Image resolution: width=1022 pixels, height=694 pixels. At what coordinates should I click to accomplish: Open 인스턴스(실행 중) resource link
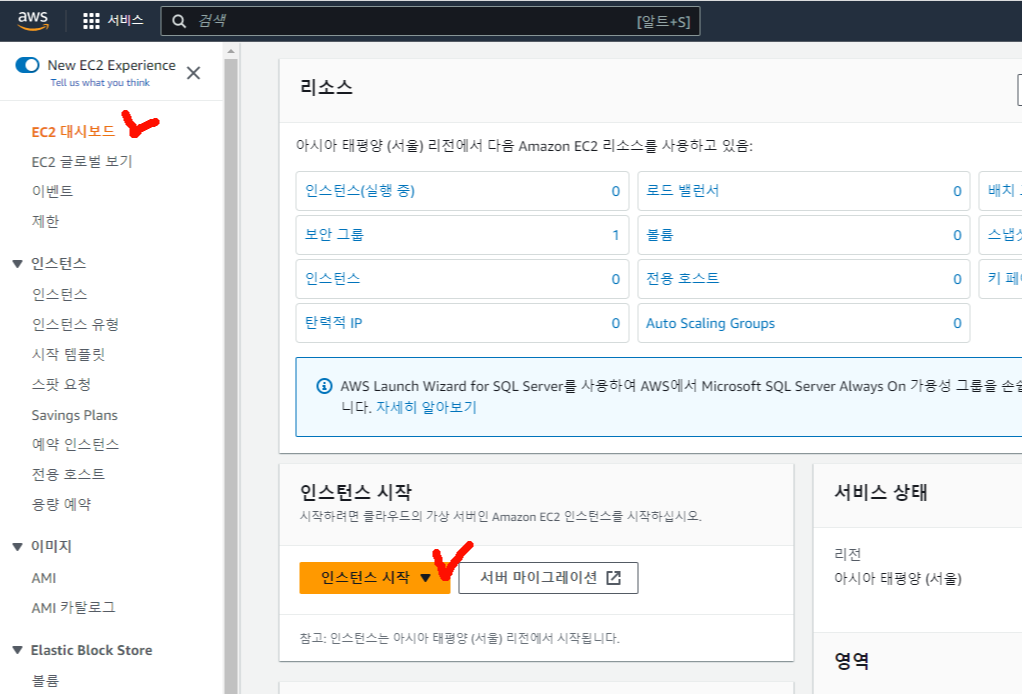click(360, 191)
